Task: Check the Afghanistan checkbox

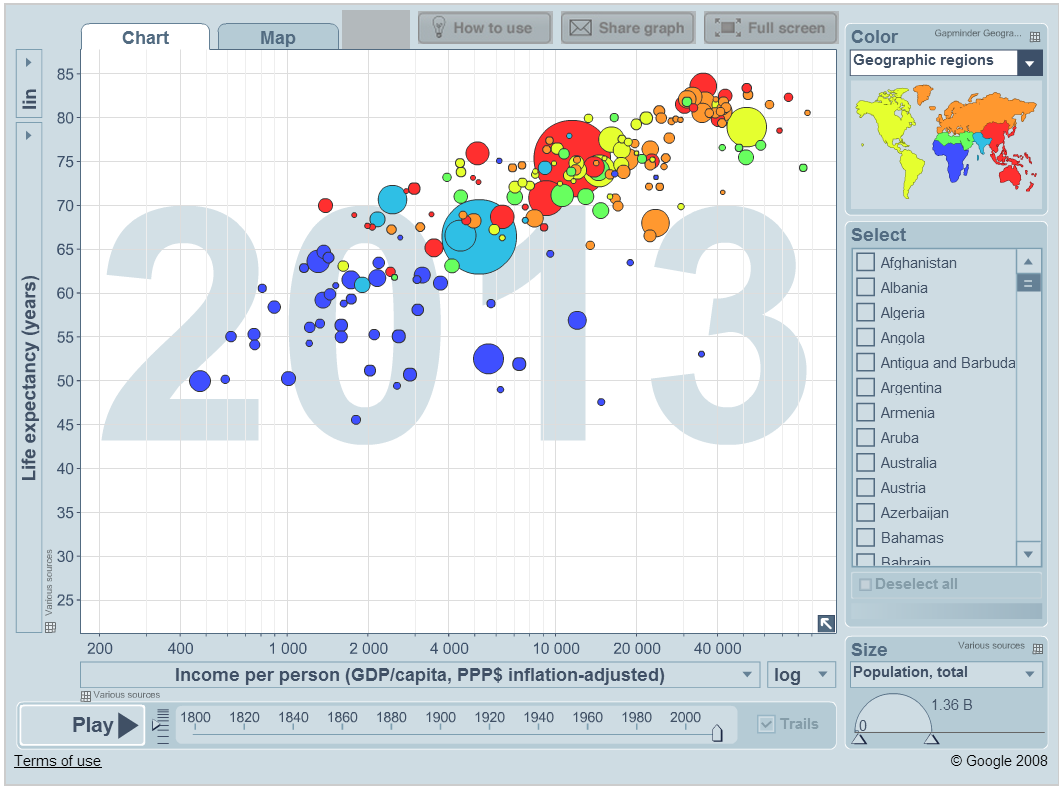Action: click(865, 262)
